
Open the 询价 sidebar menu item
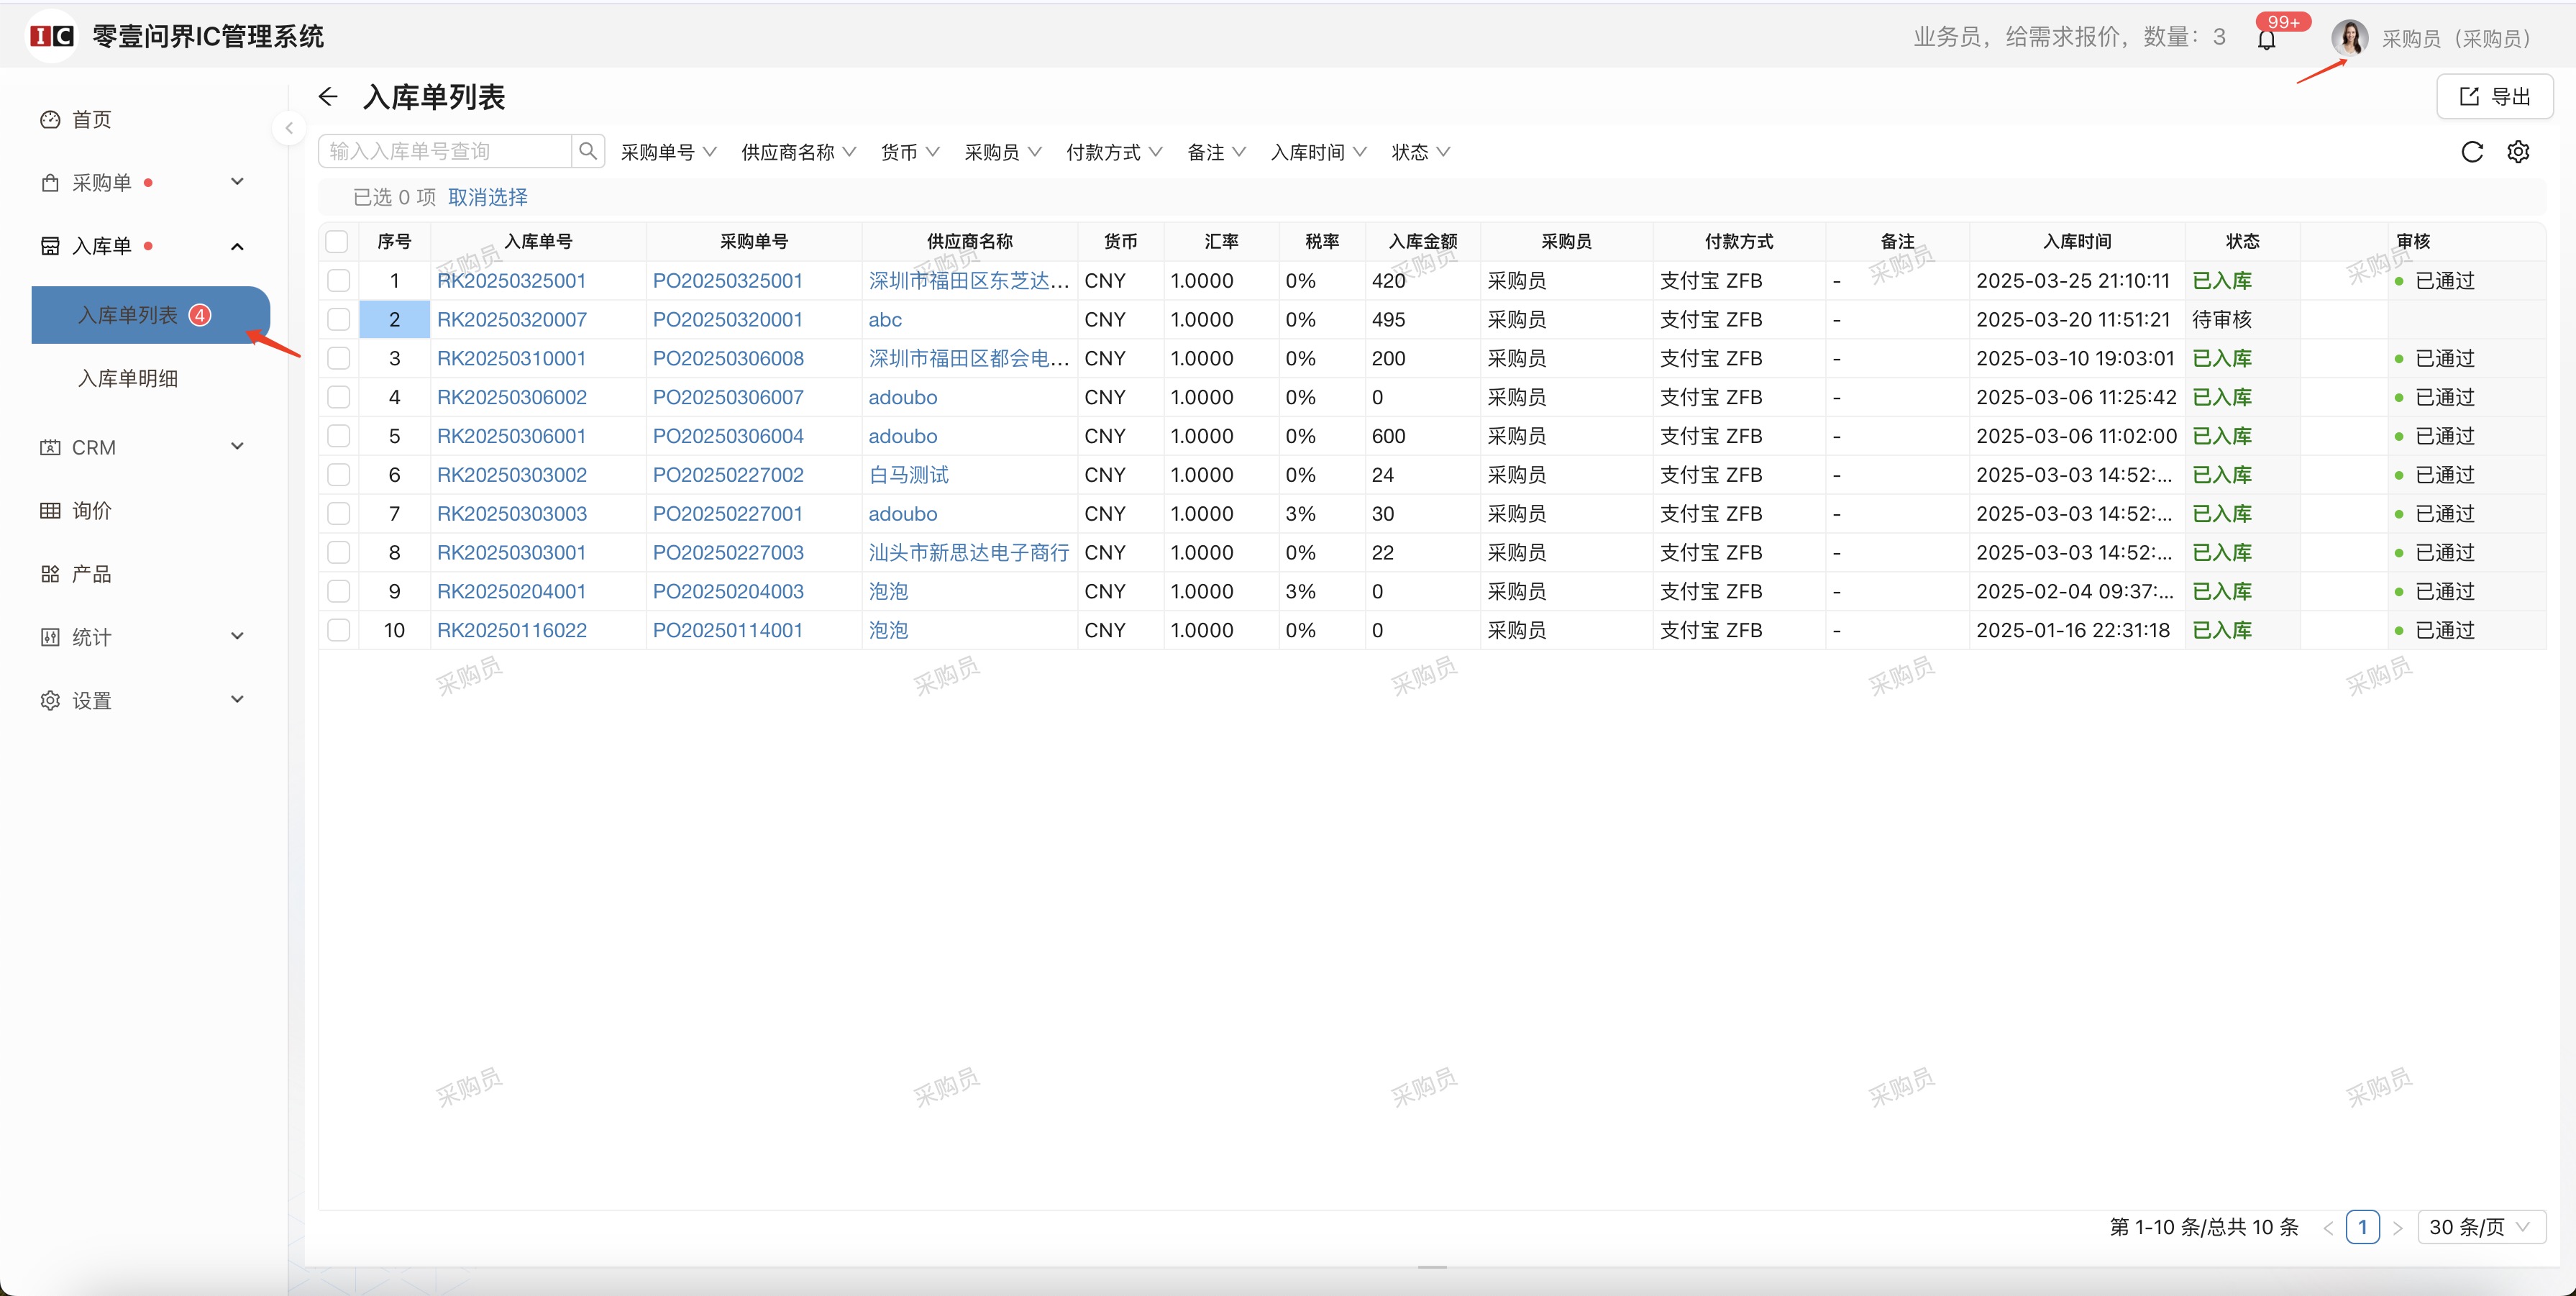point(91,511)
